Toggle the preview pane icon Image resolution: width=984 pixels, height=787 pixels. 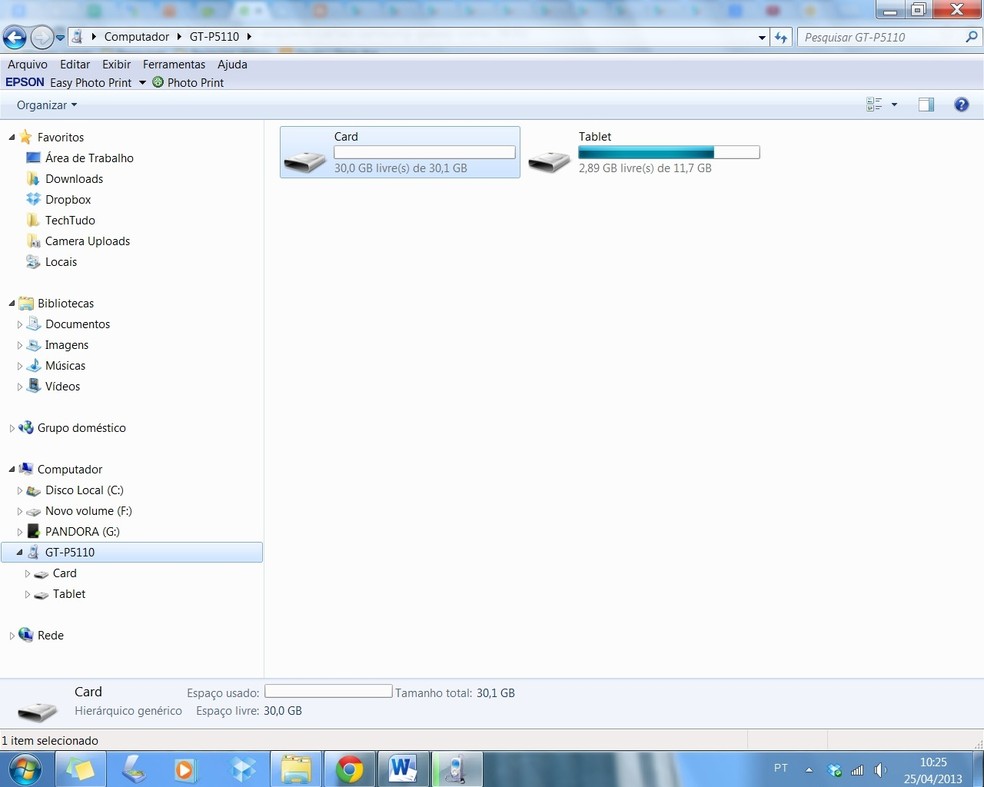[x=926, y=105]
